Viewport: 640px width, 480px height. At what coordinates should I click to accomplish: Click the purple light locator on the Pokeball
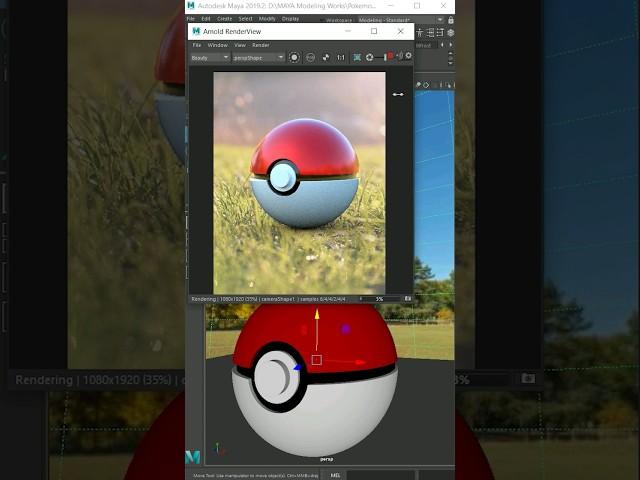coord(346,329)
